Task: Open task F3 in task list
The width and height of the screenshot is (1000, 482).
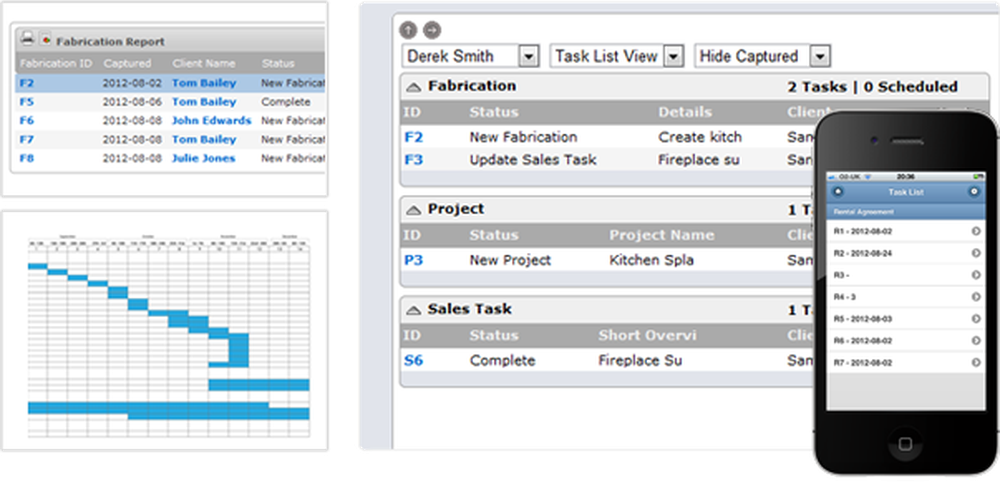Action: [x=414, y=160]
